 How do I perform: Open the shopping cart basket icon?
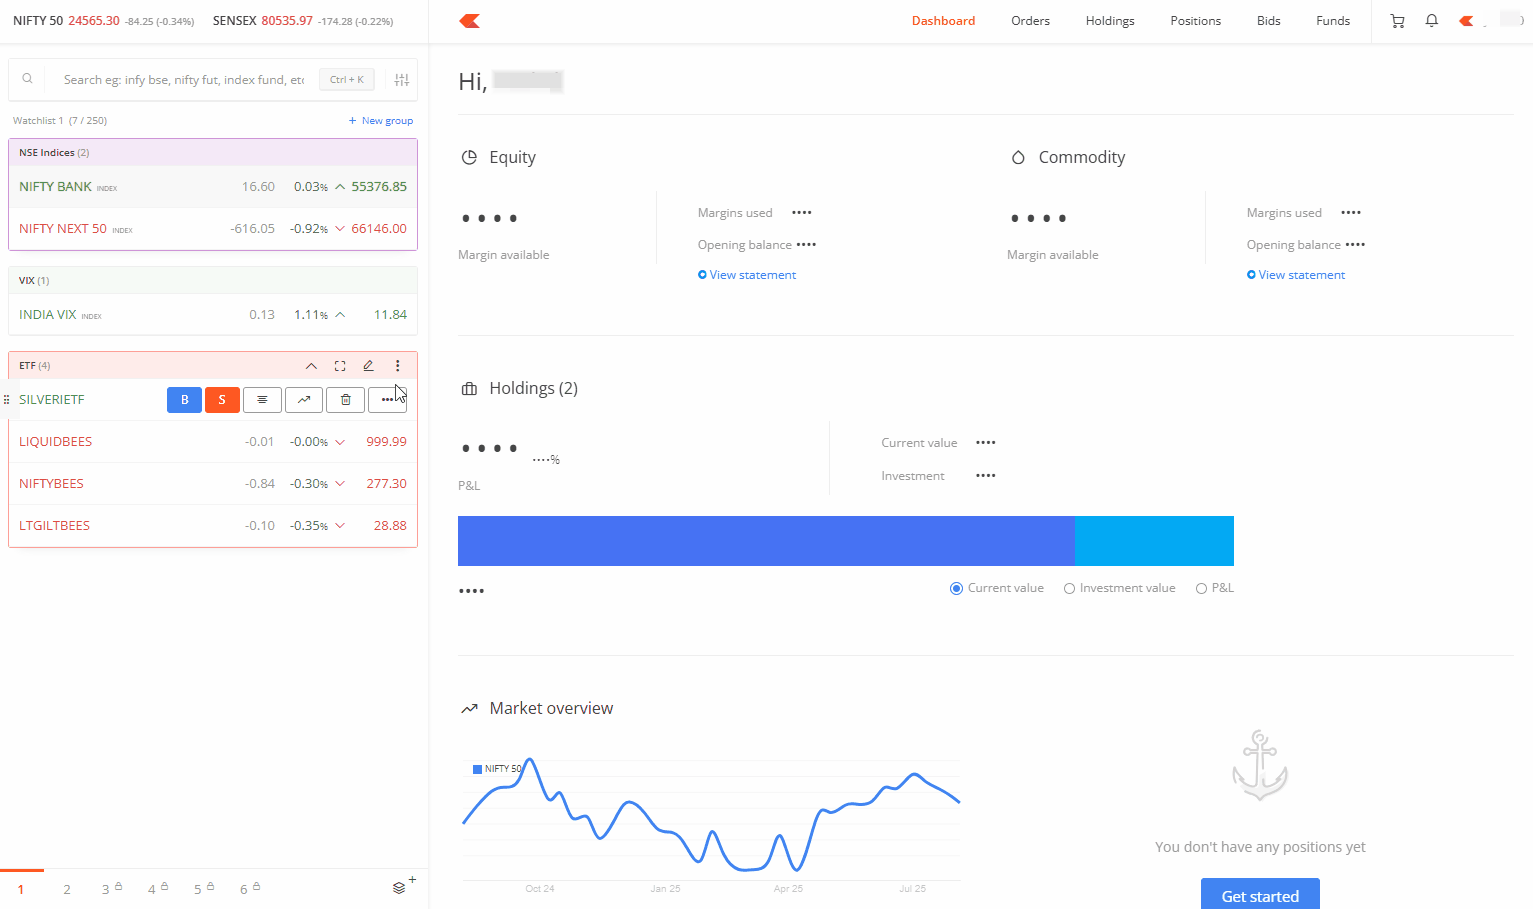tap(1397, 21)
